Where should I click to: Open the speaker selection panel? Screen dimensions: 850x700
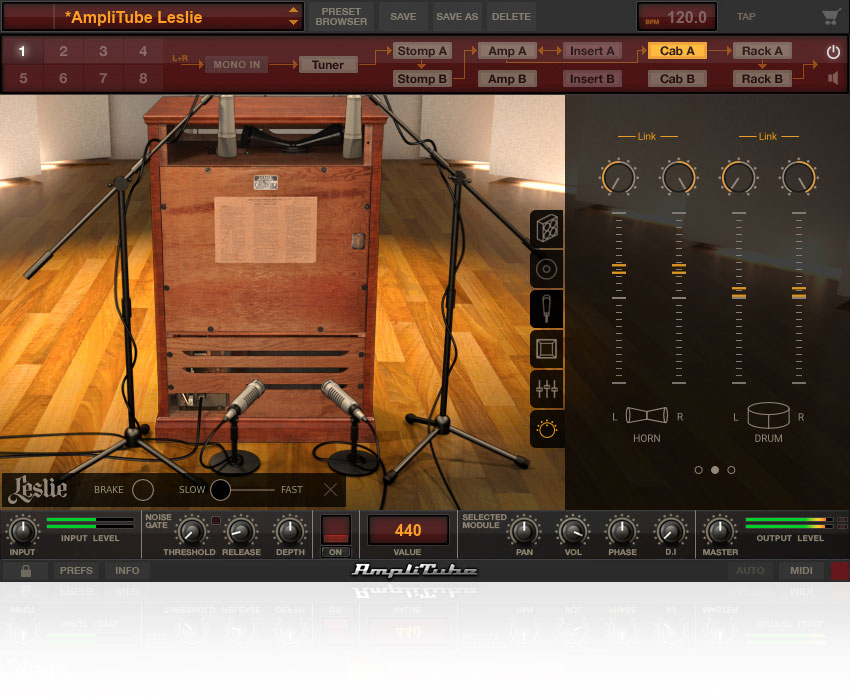(547, 268)
